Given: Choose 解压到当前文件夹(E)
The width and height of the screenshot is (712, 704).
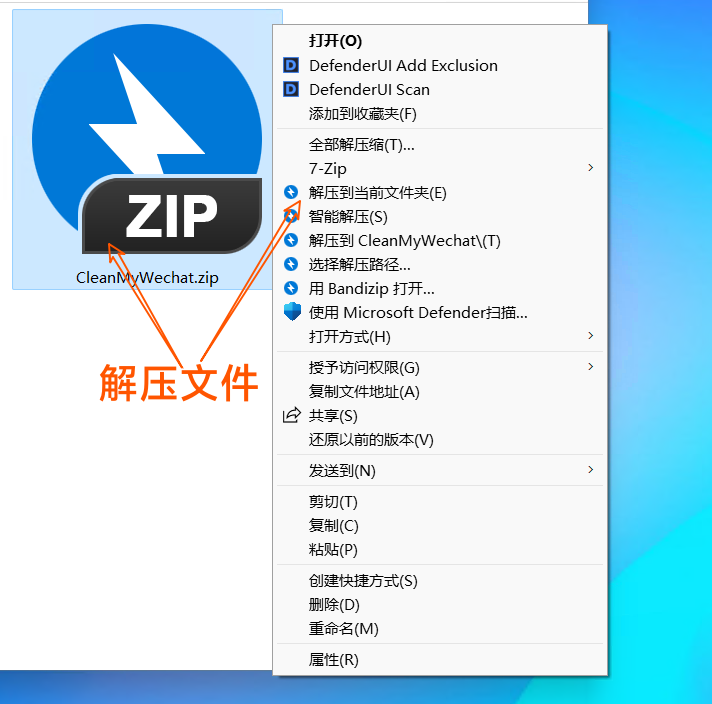Looking at the screenshot, I should [440, 193].
